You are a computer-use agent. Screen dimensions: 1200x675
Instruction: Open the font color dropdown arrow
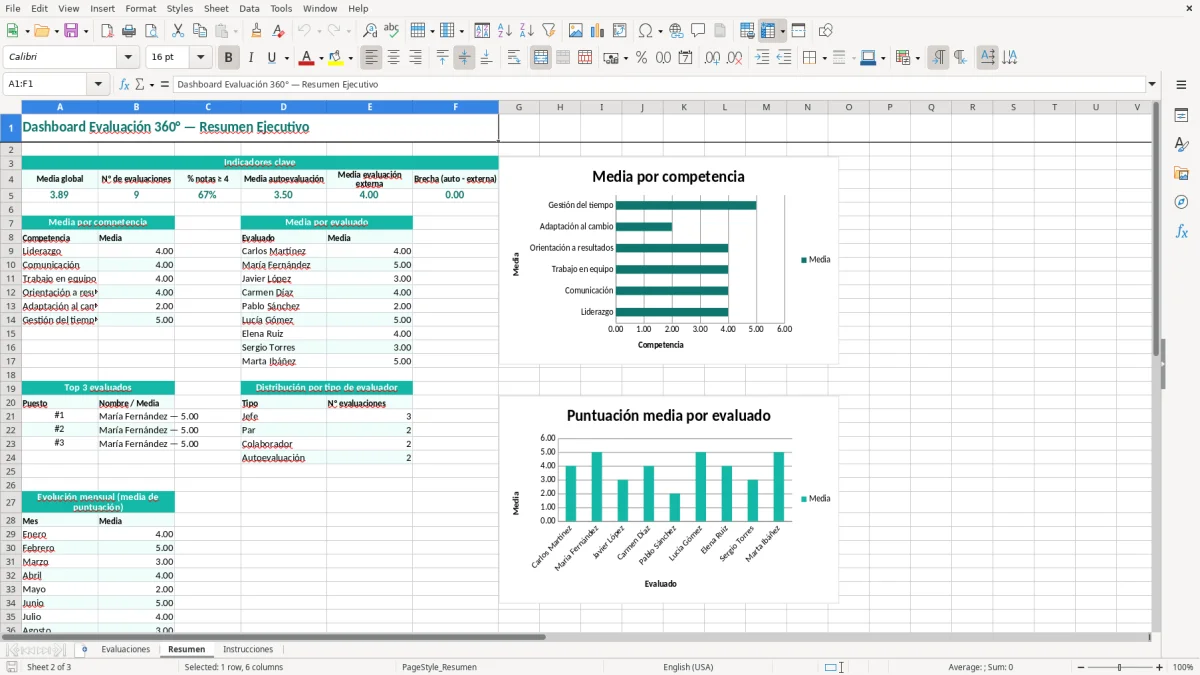[x=321, y=58]
